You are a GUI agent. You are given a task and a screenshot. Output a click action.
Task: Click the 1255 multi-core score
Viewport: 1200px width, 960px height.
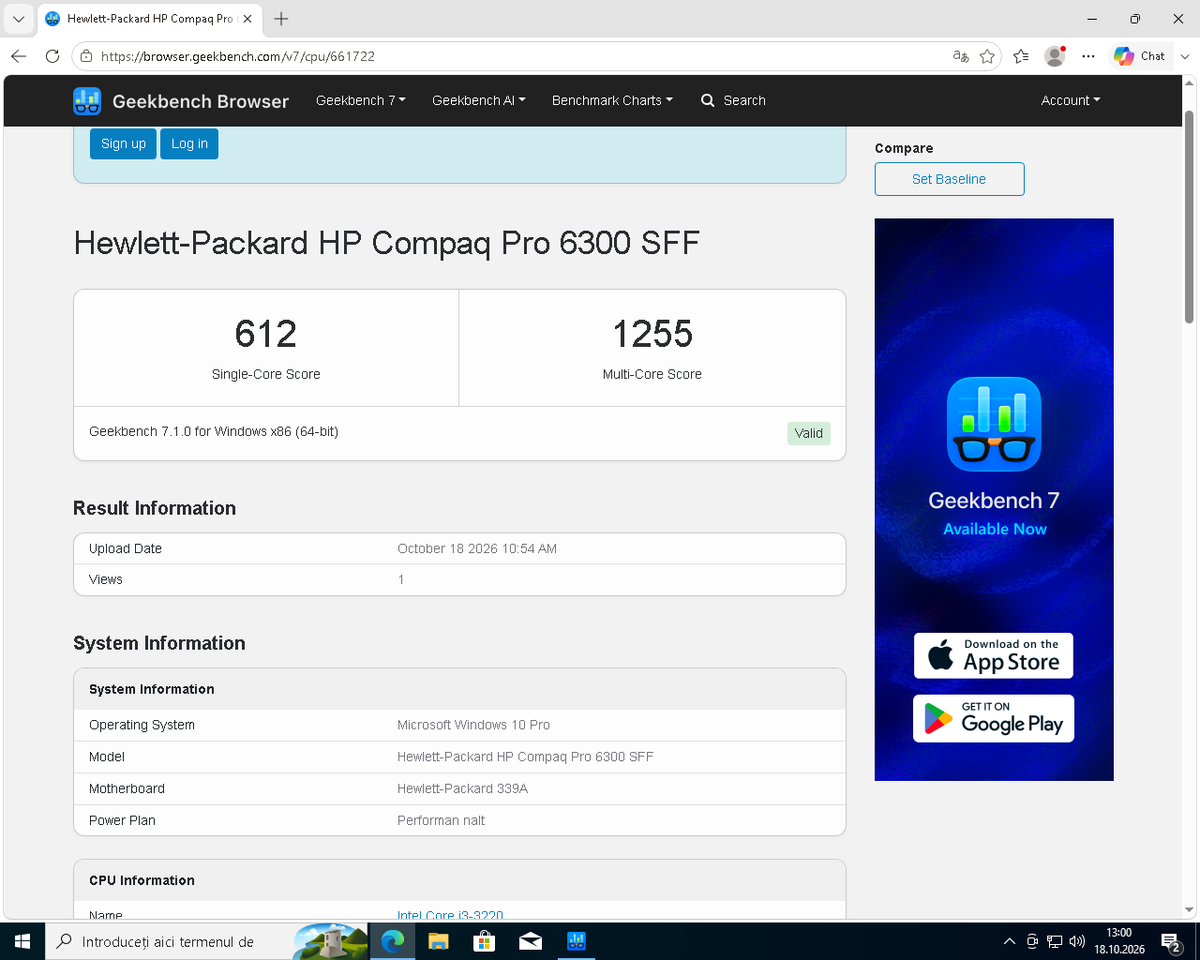tap(652, 334)
